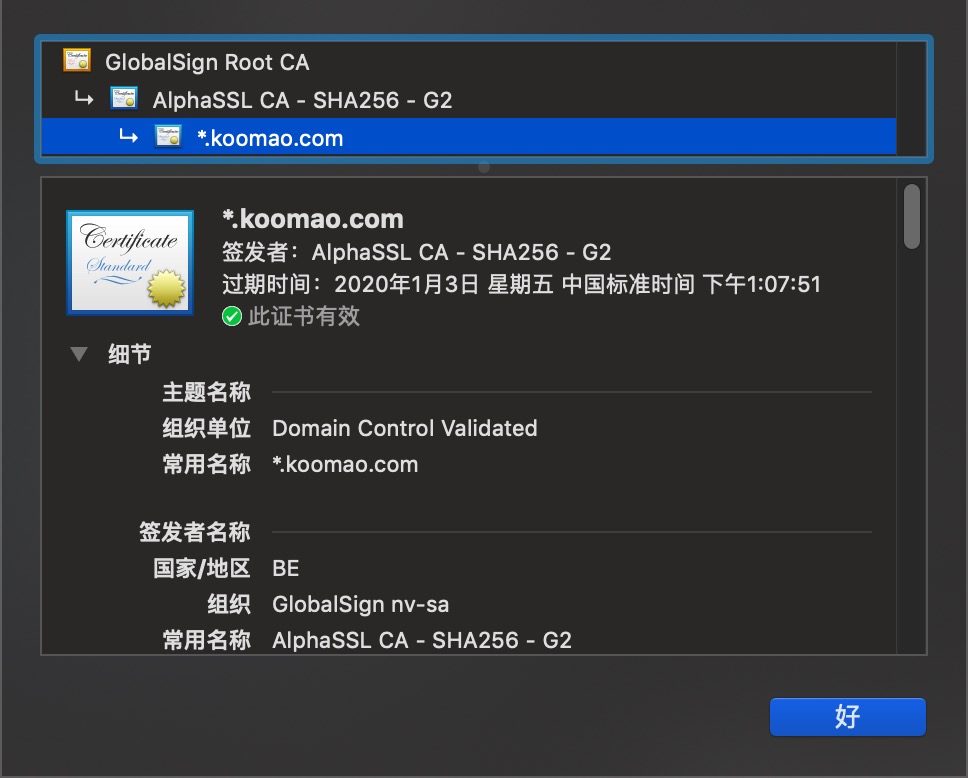Click issuer common name AlphaSSL CA value
The image size is (968, 778).
tap(422, 640)
